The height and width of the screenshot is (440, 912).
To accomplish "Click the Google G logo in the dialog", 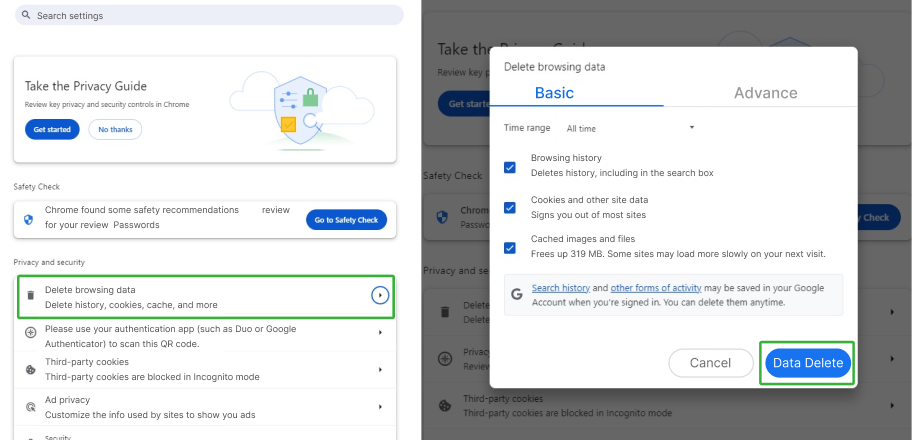I will [517, 294].
